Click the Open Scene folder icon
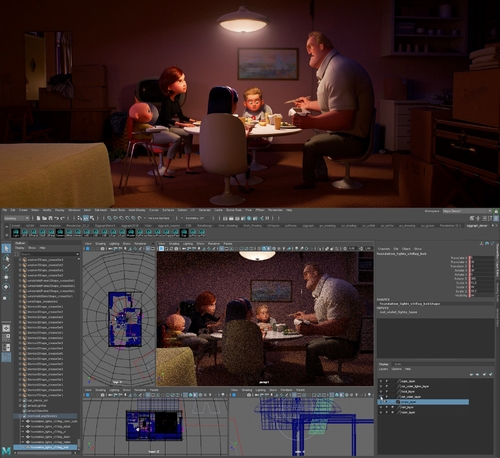The height and width of the screenshot is (458, 500). [x=44, y=218]
